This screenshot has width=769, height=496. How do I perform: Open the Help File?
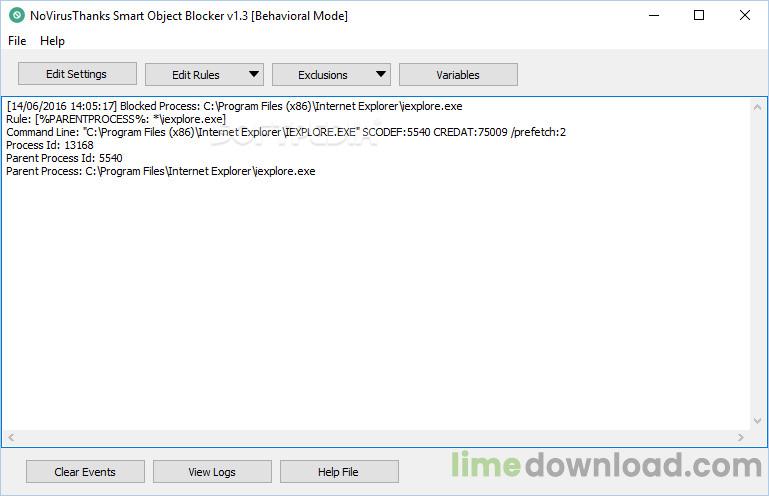tap(339, 471)
